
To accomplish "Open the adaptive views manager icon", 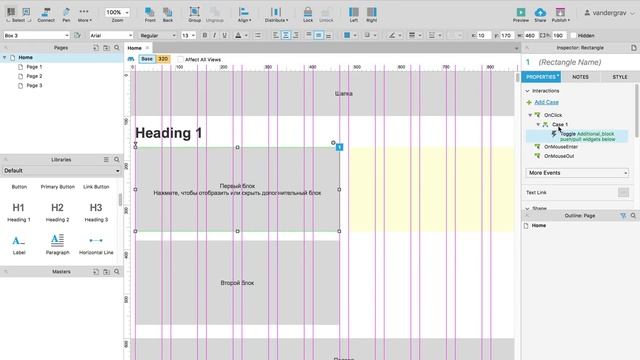I will pos(131,59).
